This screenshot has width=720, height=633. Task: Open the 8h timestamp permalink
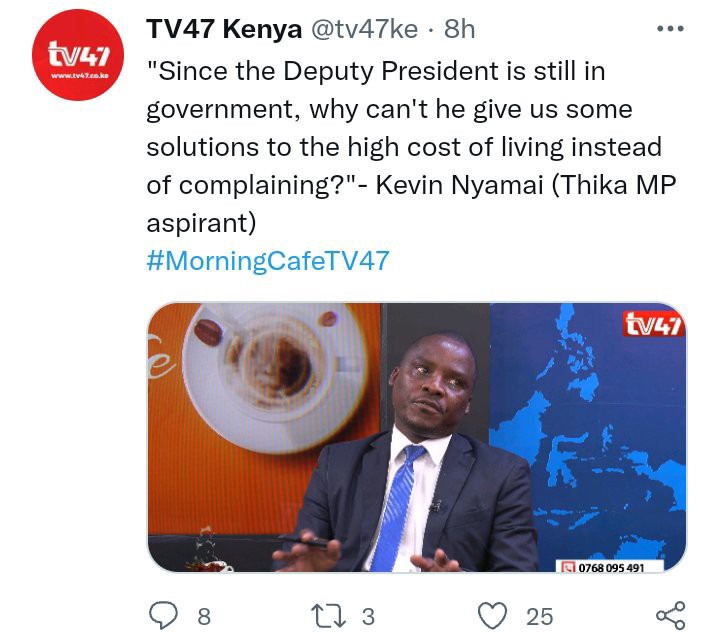[459, 29]
